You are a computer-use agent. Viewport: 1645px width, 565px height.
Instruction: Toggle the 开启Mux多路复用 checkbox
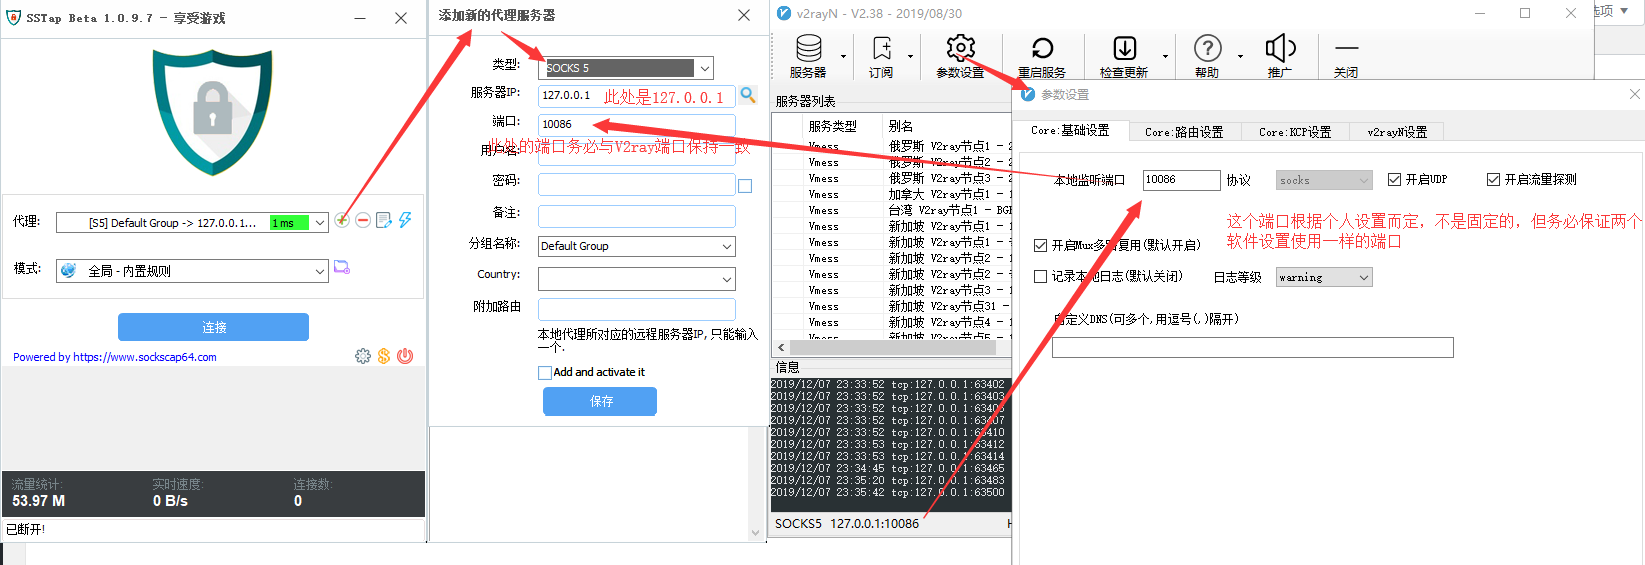(x=1040, y=245)
